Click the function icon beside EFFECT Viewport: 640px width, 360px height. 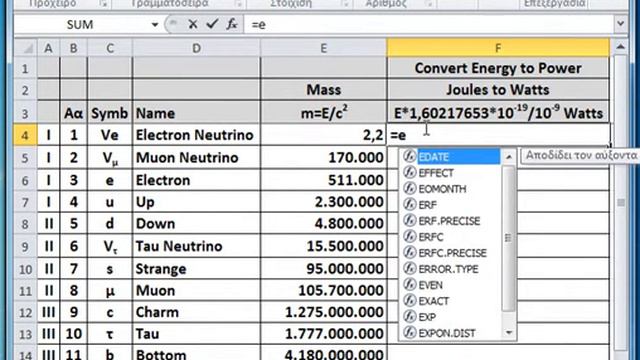click(x=409, y=173)
